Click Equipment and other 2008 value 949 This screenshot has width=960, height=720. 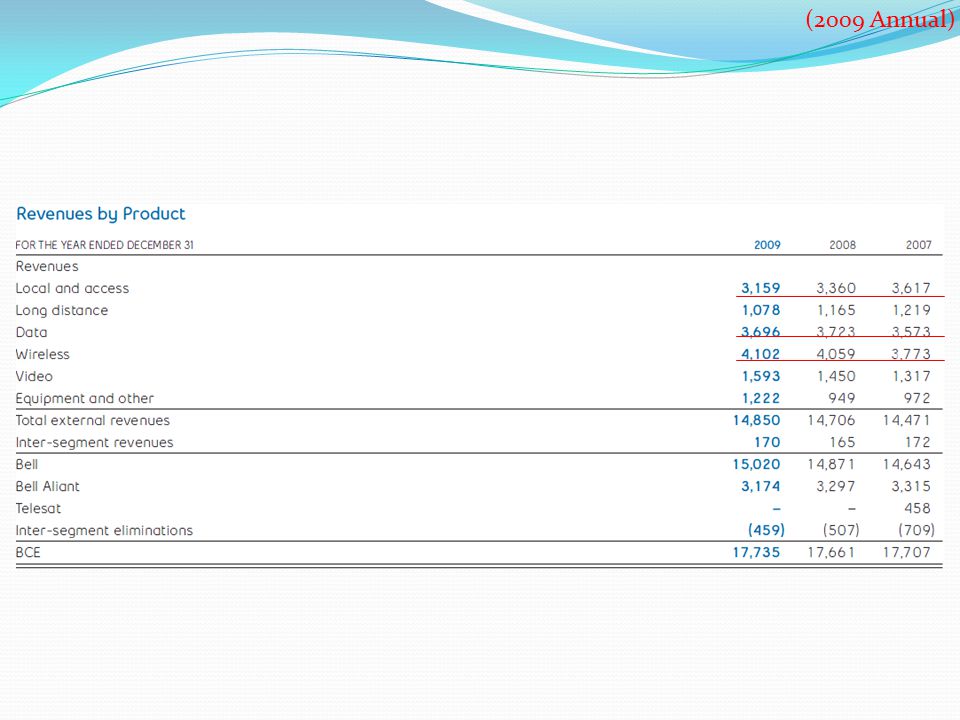842,399
